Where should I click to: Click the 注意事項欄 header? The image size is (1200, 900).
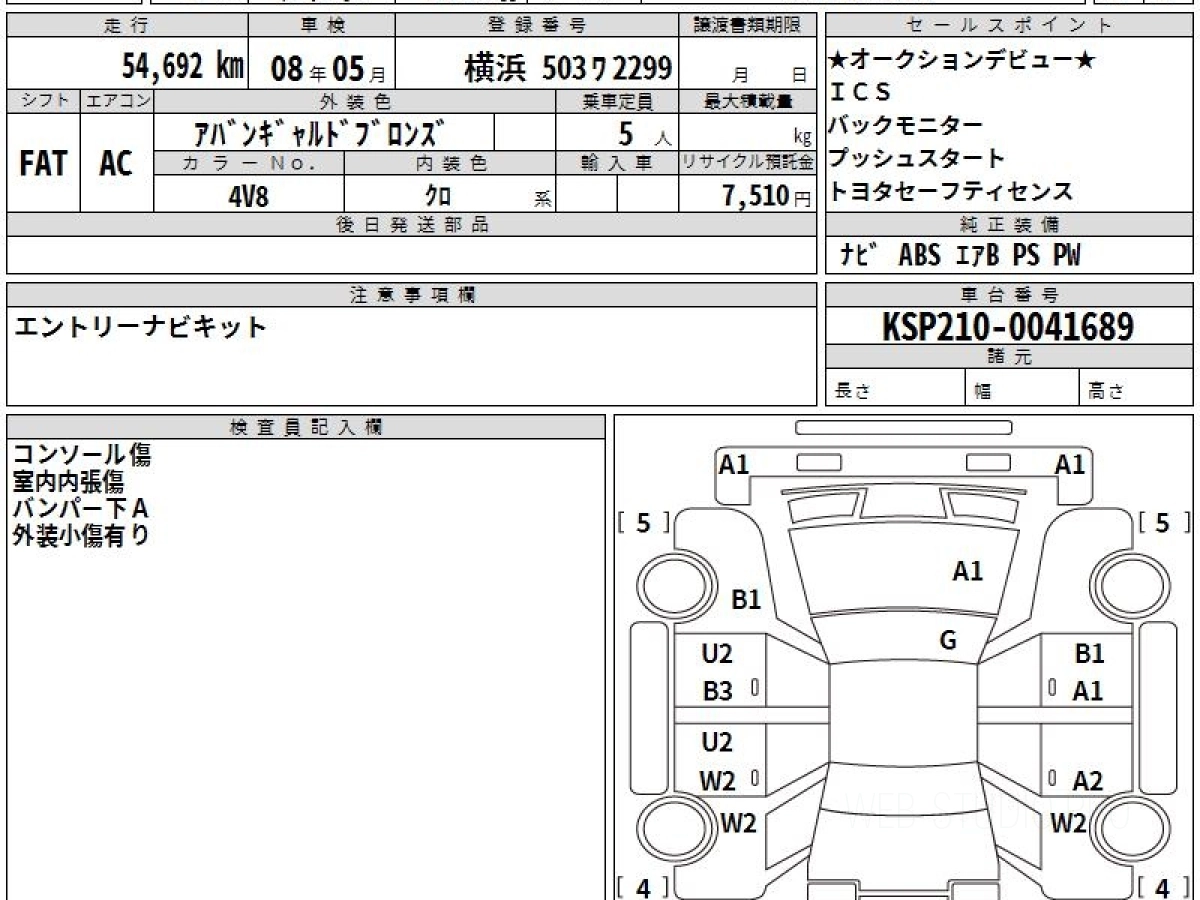411,294
